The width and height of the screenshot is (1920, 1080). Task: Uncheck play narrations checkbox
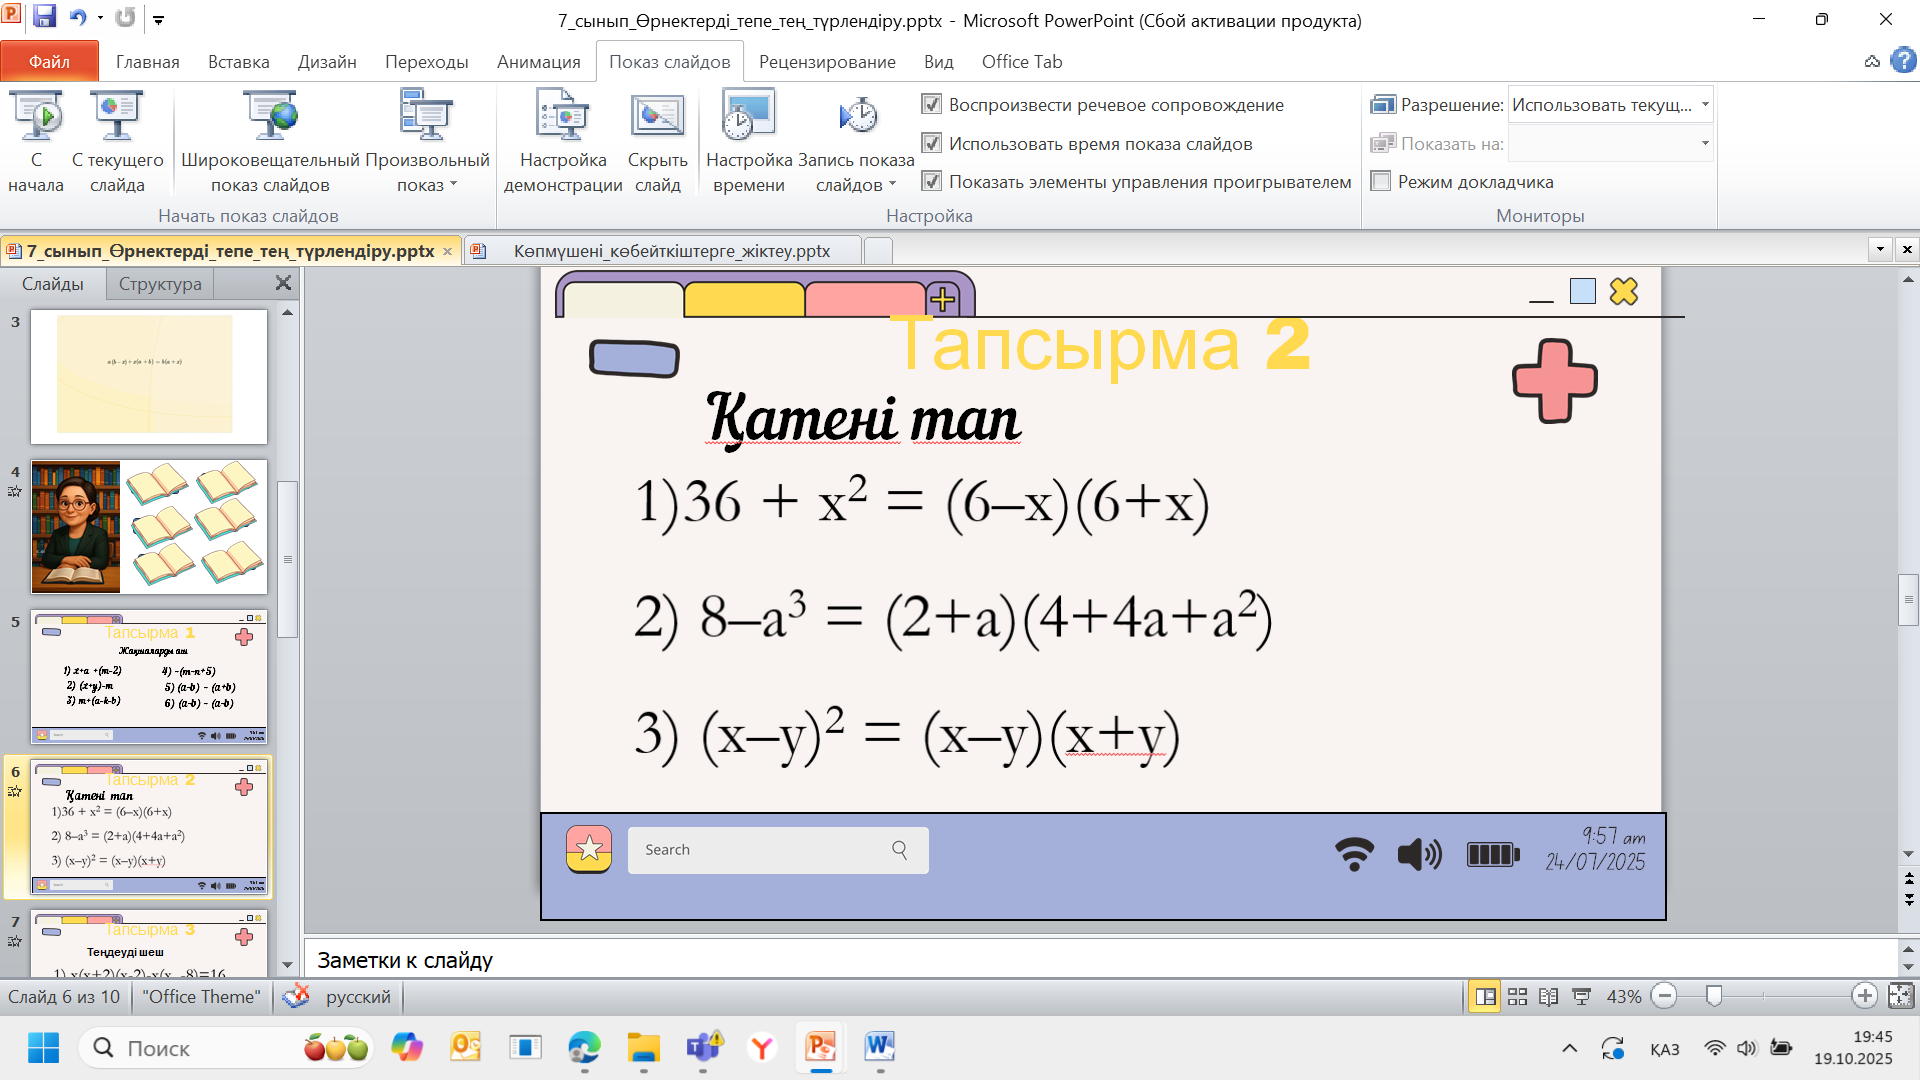[x=932, y=105]
